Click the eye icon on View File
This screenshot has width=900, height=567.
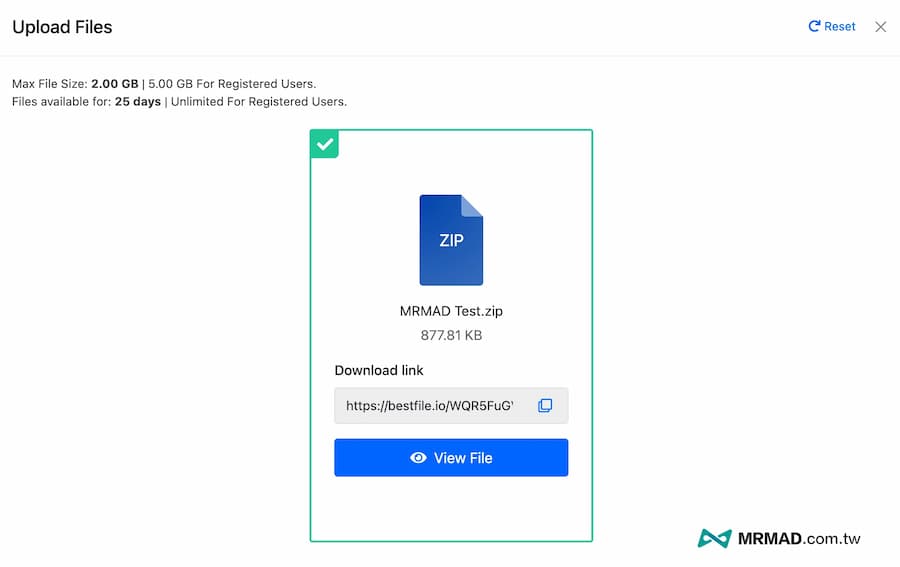419,458
